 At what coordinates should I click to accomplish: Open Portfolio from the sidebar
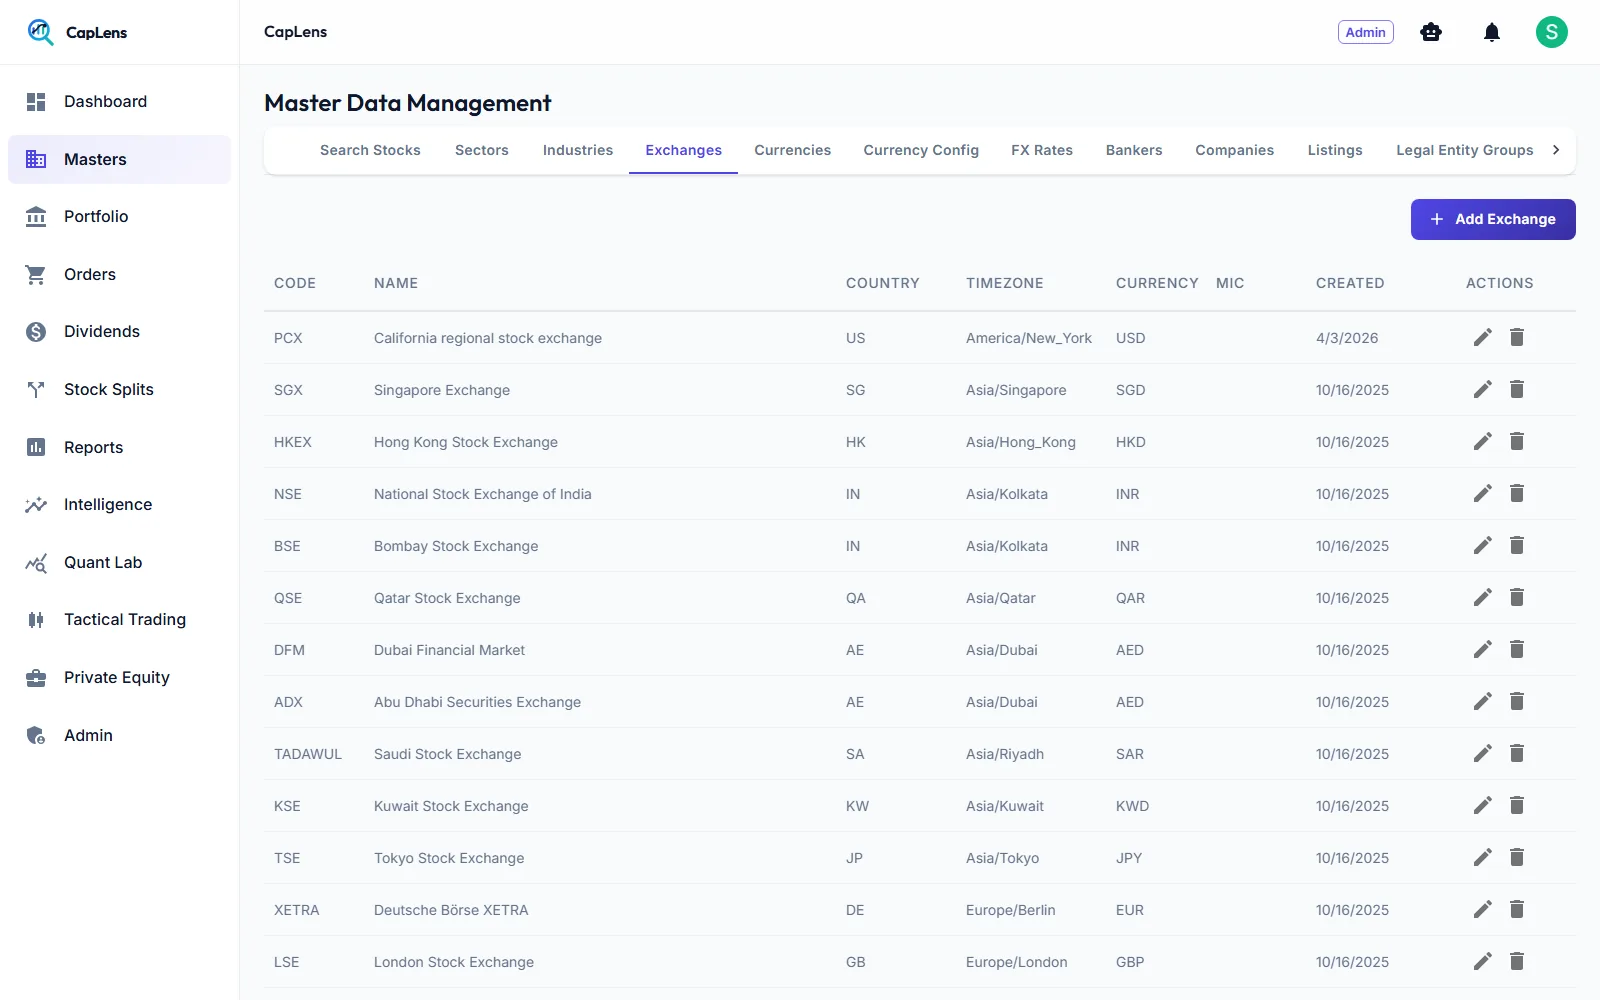(119, 217)
